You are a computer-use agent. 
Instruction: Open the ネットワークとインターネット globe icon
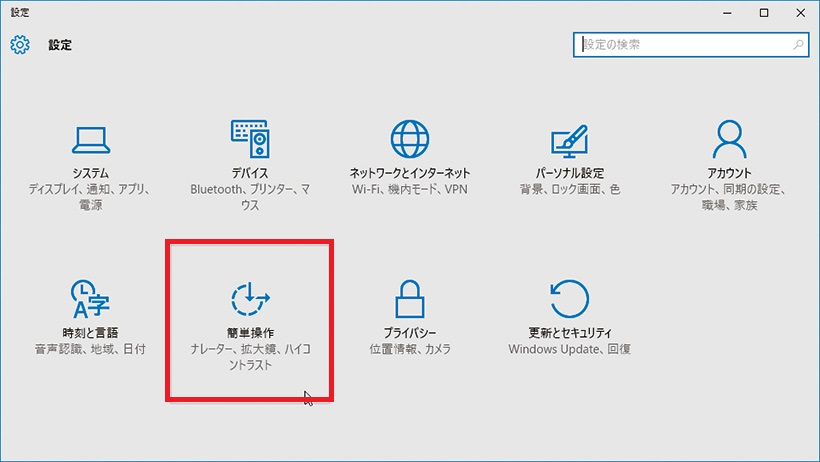point(409,139)
